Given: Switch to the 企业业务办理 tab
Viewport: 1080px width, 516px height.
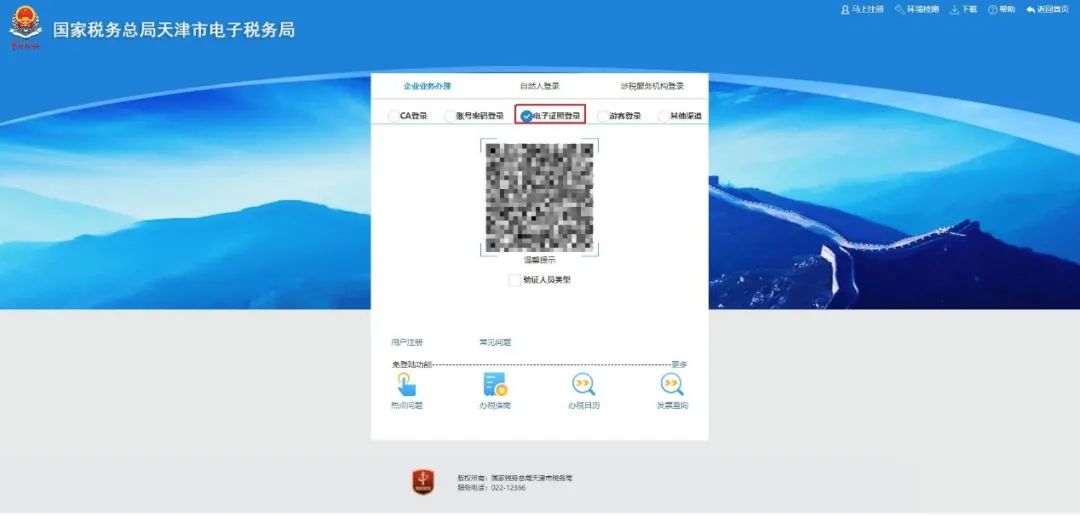Looking at the screenshot, I should click(427, 86).
